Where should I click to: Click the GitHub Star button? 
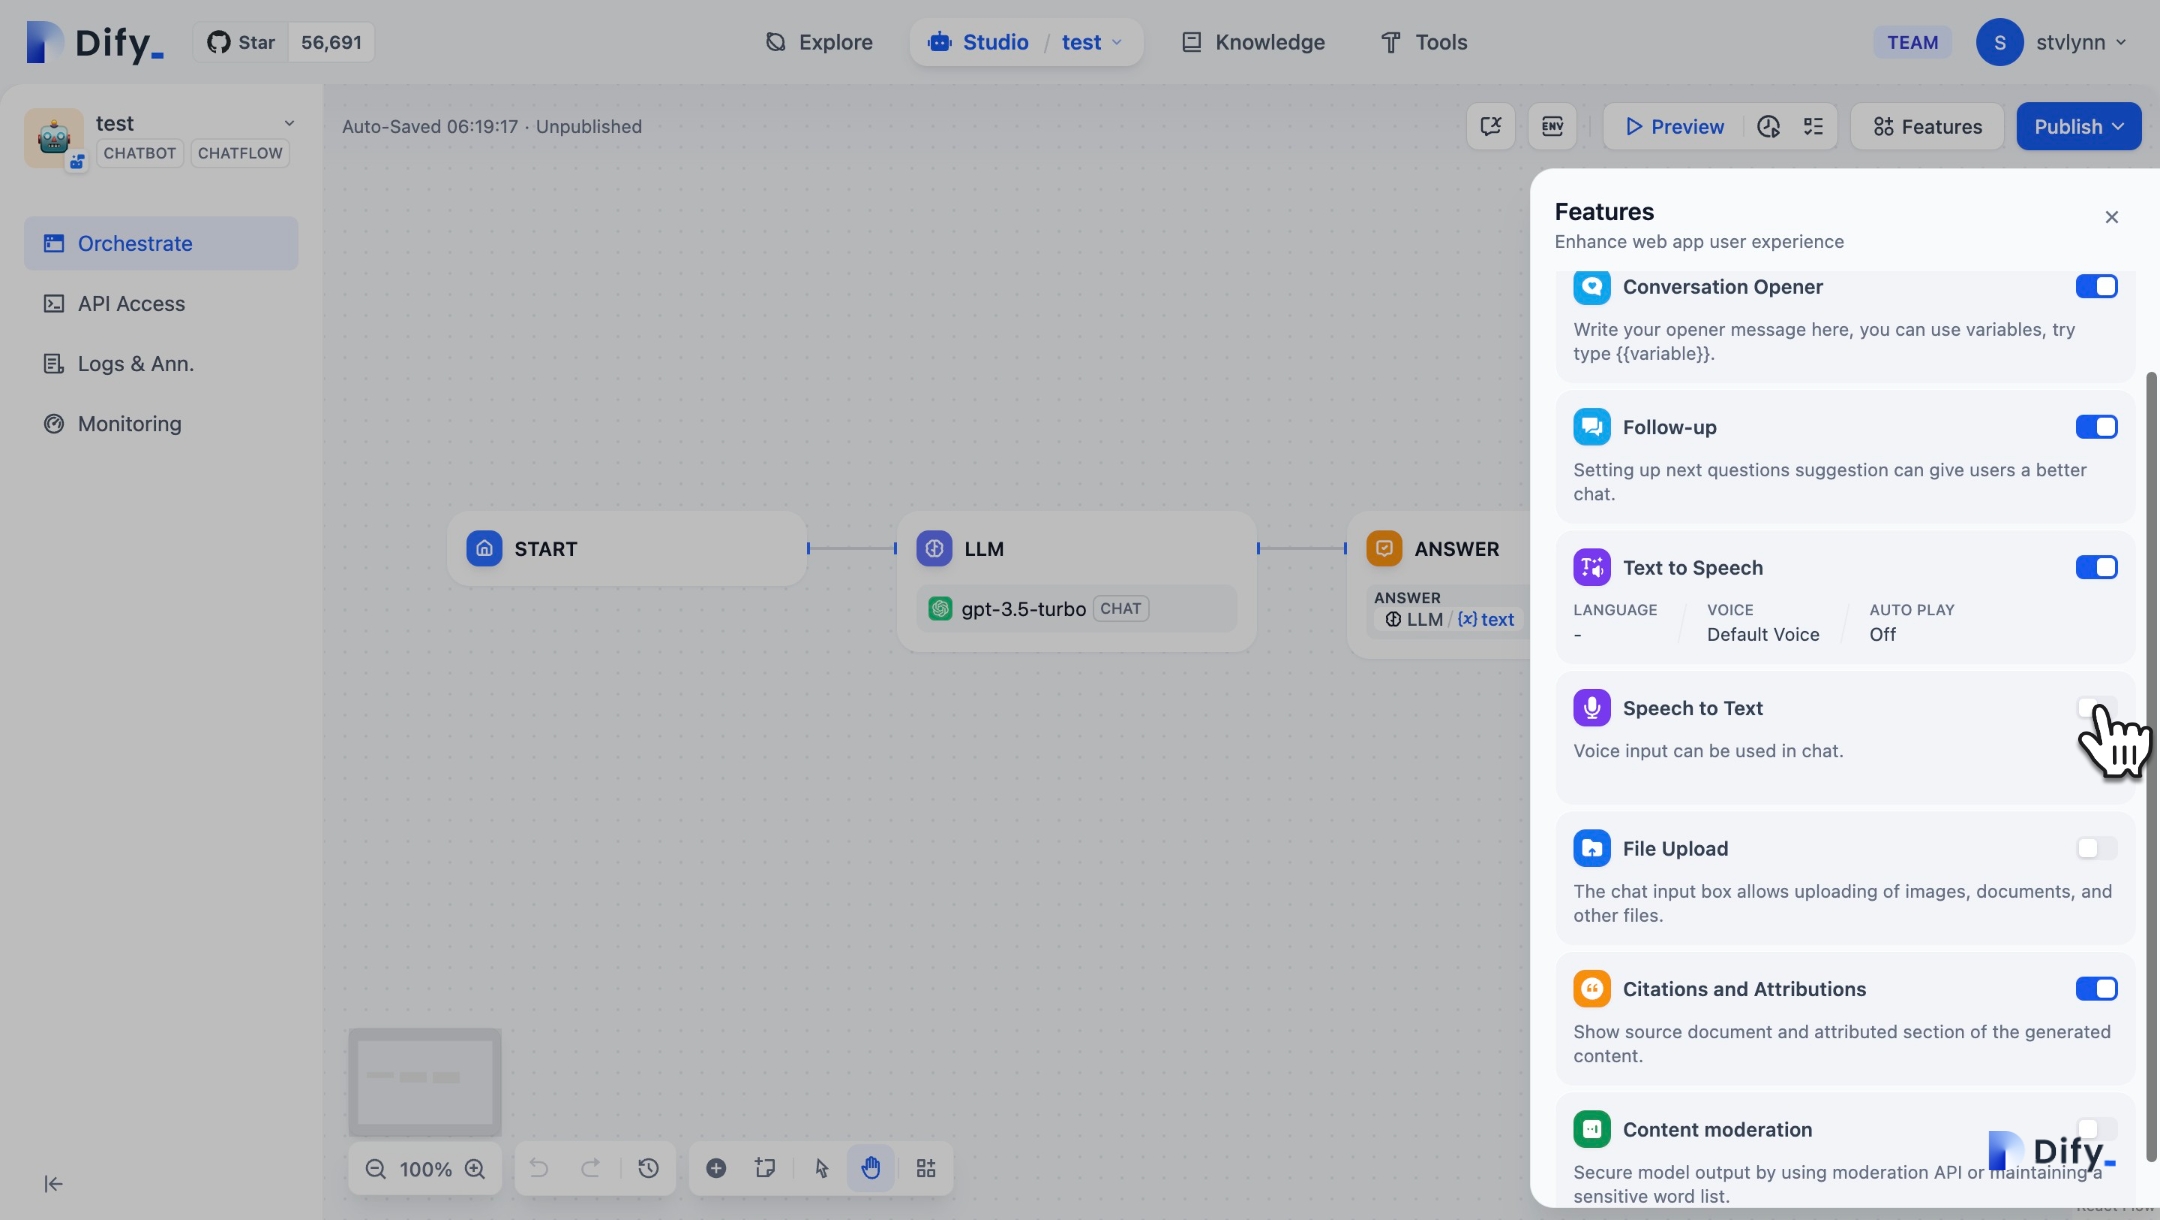tap(241, 42)
